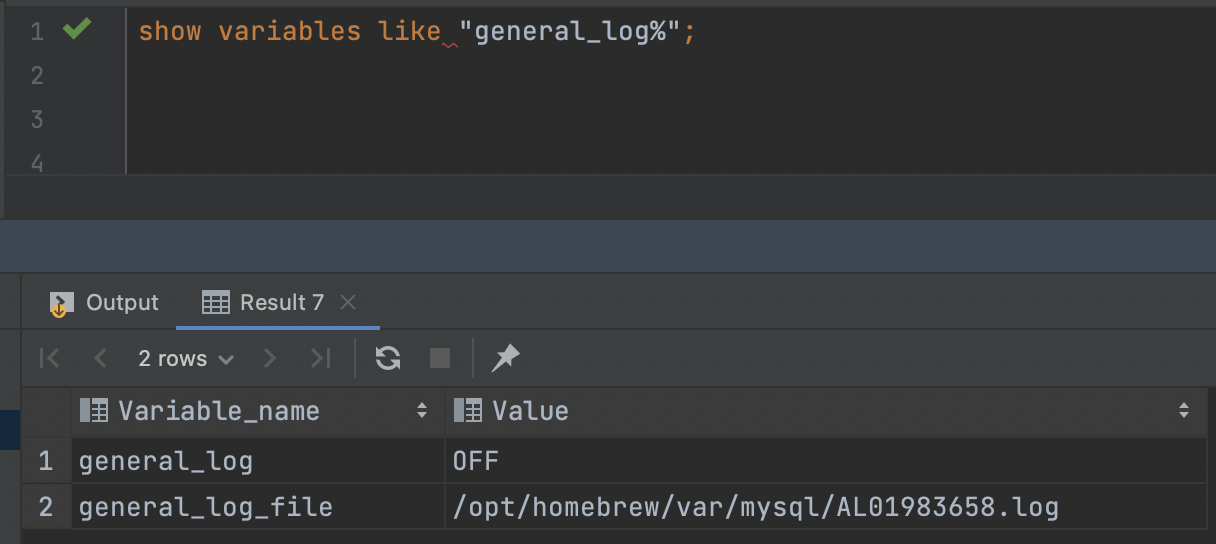Open the 2 rows page size dropdown
This screenshot has width=1216, height=544.
186,358
